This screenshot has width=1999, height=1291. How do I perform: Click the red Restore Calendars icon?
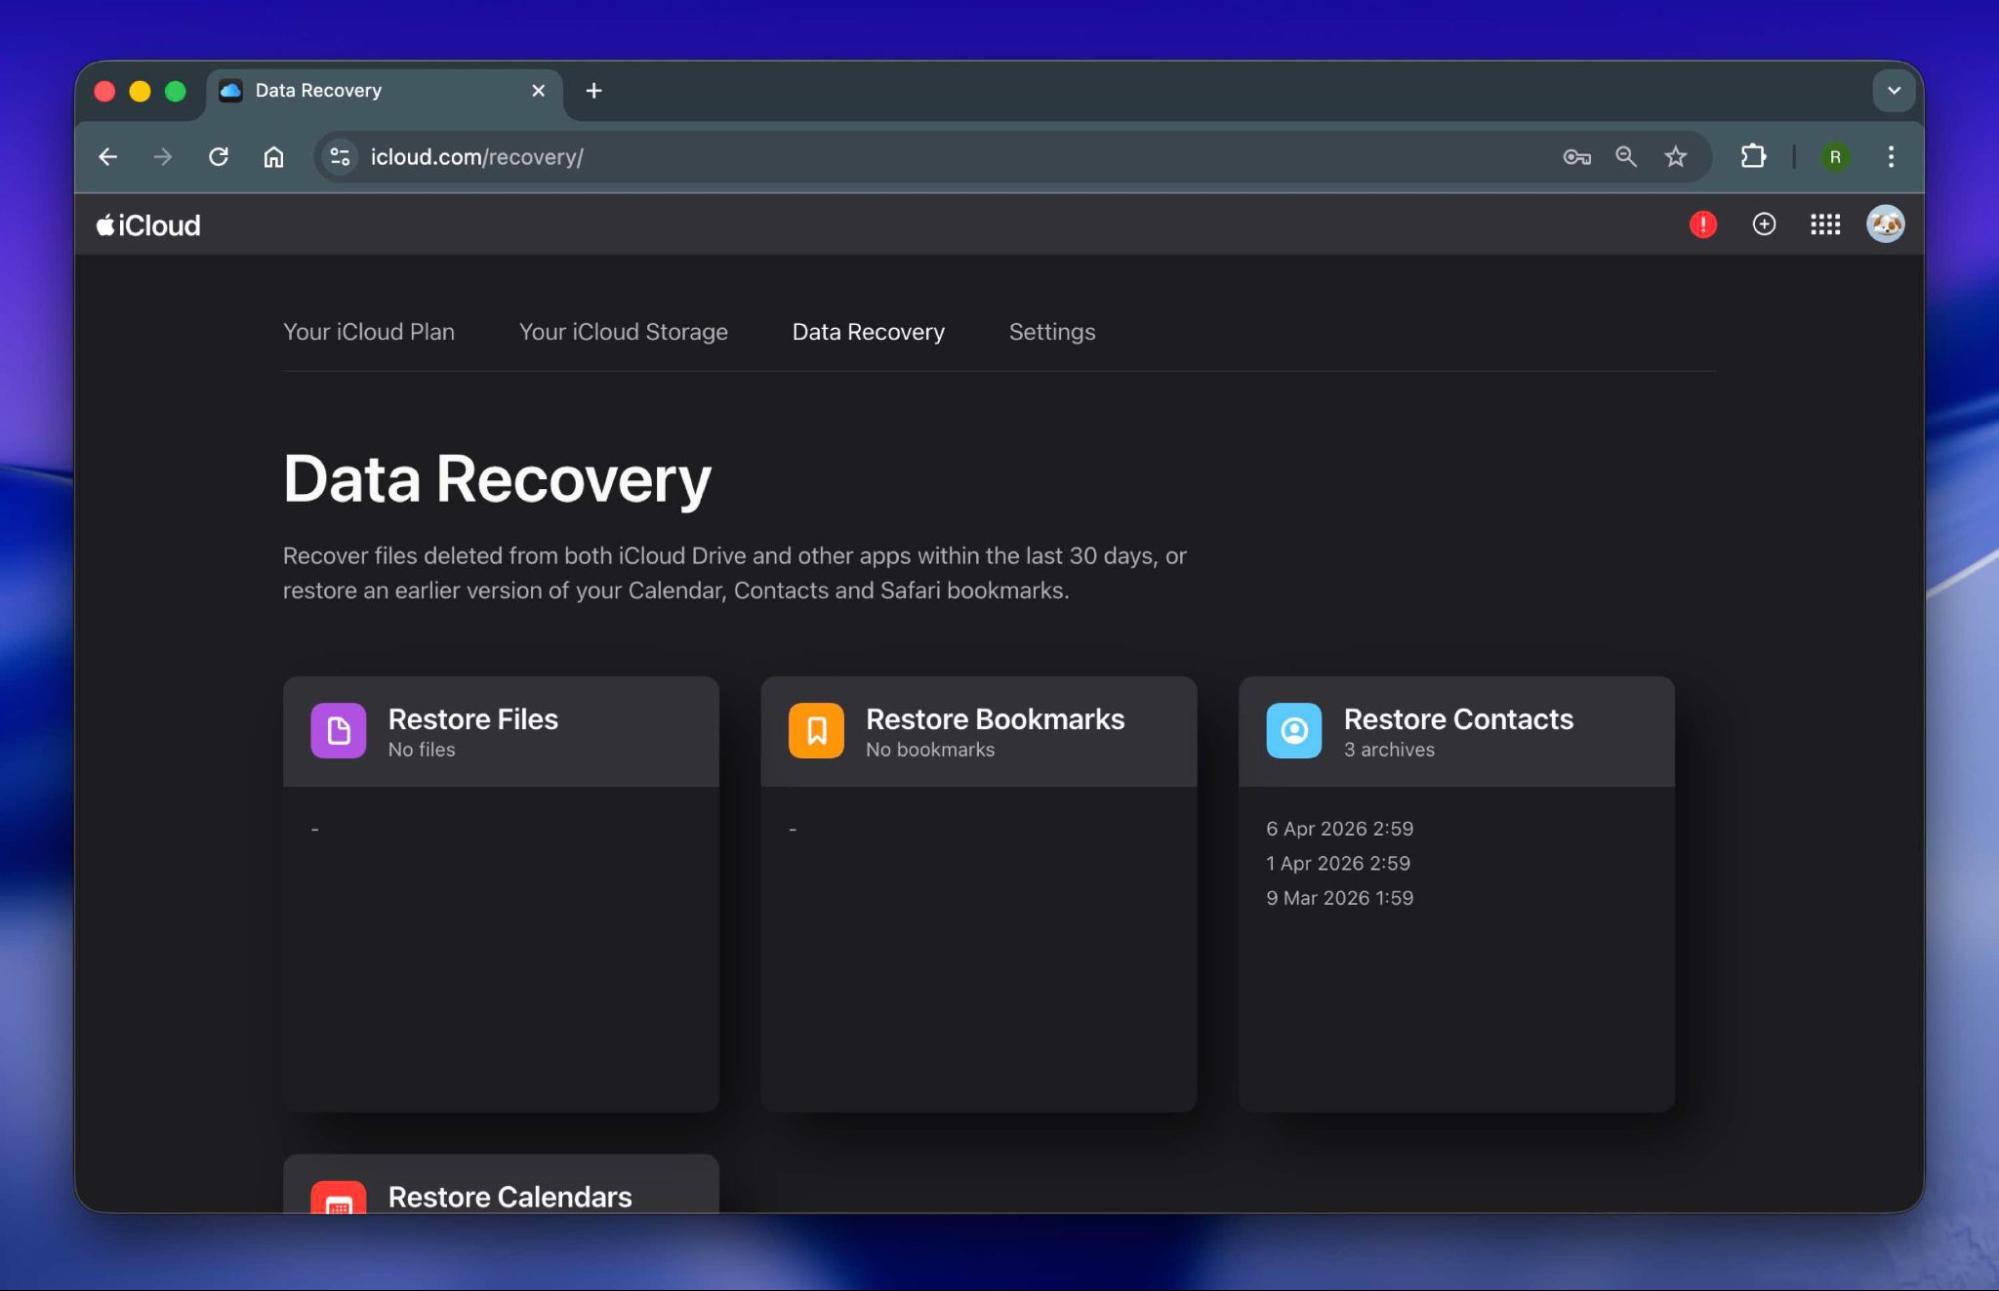tap(338, 1197)
